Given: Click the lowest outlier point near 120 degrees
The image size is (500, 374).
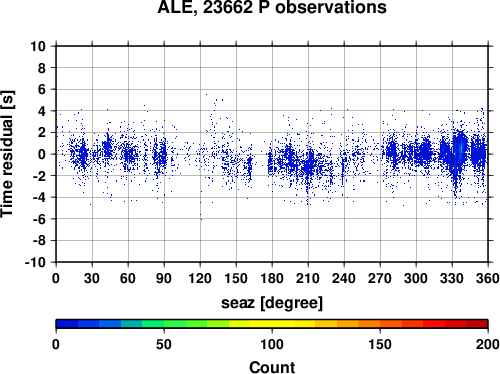Looking at the screenshot, I should [x=201, y=219].
